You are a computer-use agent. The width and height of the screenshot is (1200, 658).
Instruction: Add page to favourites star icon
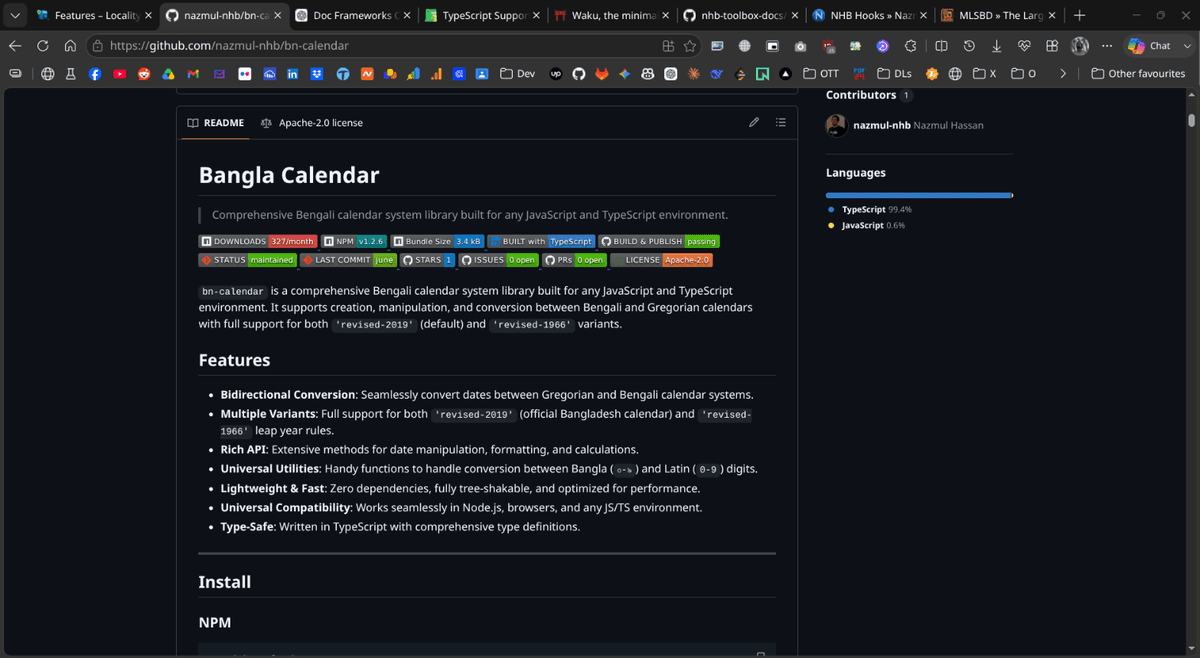(690, 46)
